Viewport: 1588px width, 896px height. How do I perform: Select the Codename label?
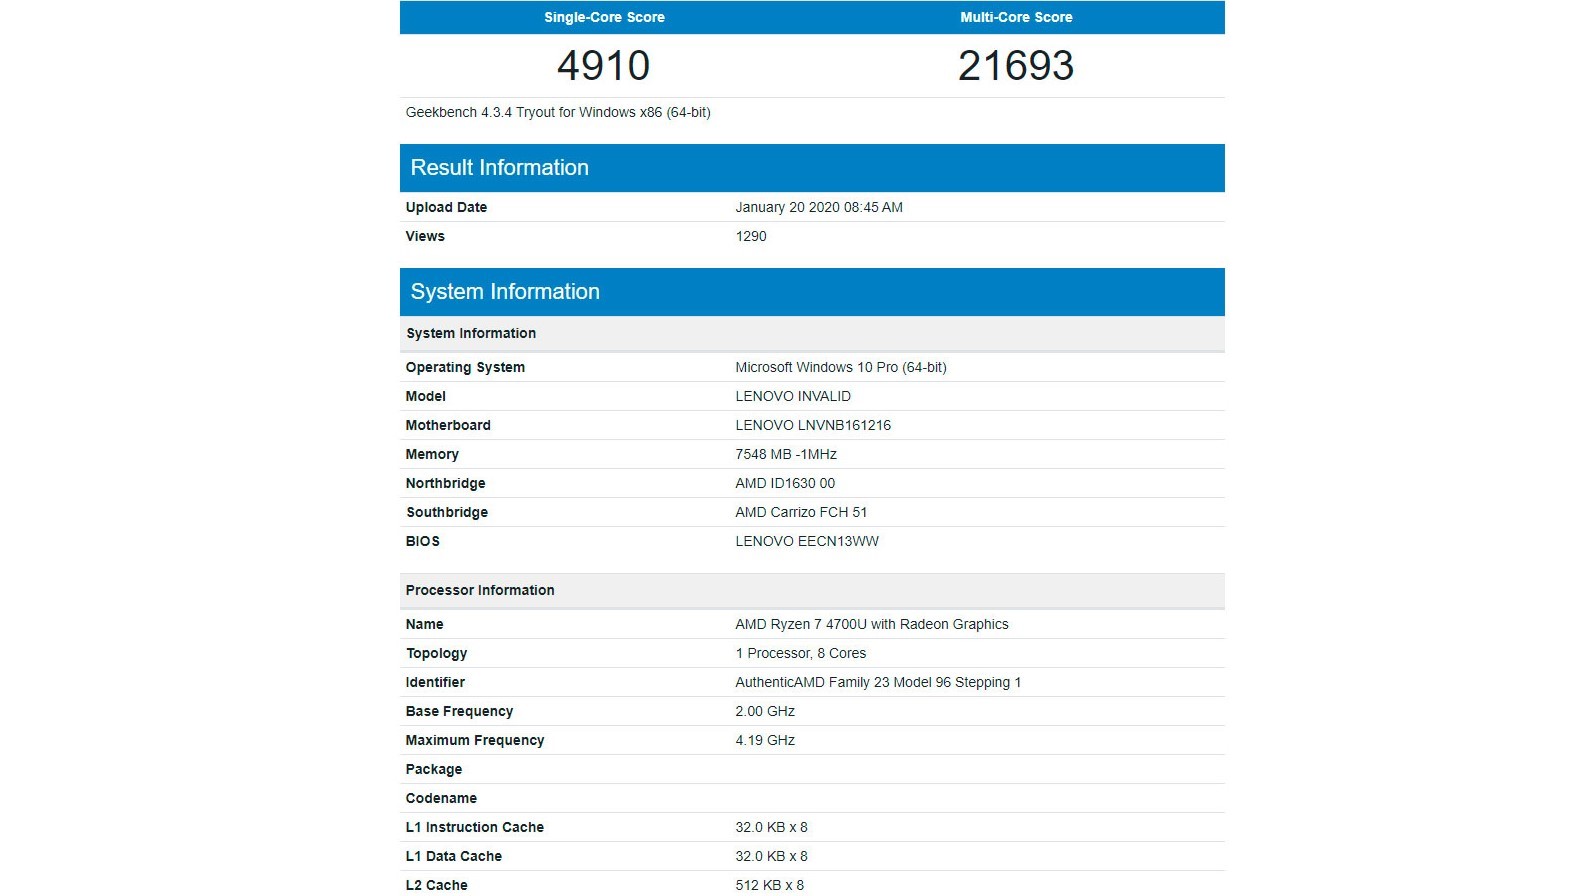tap(441, 798)
